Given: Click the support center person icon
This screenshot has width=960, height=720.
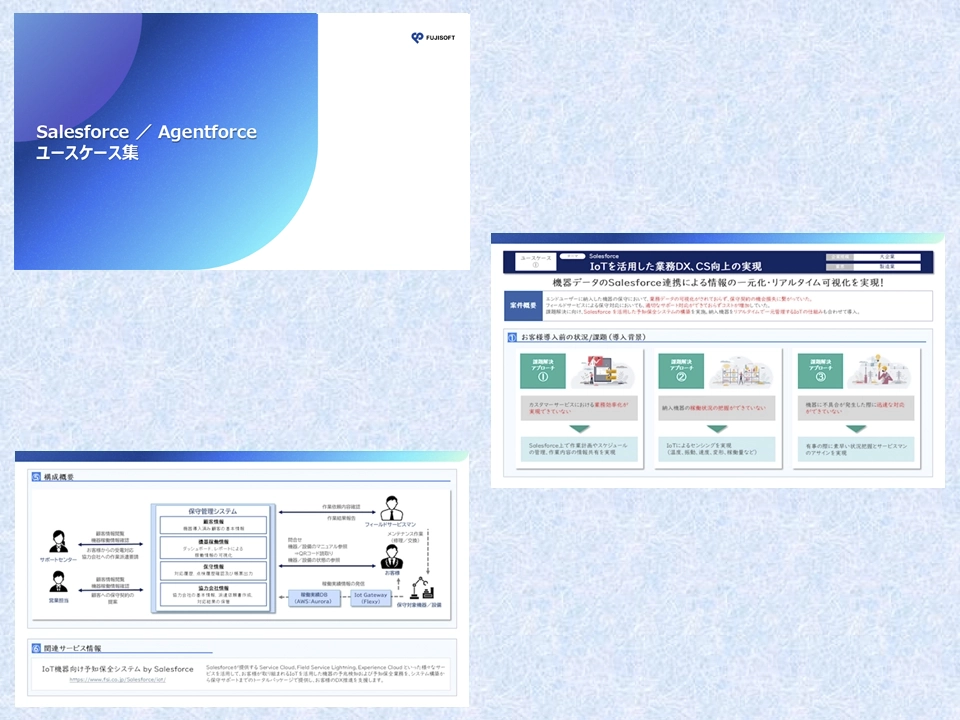Looking at the screenshot, I should click(x=58, y=540).
